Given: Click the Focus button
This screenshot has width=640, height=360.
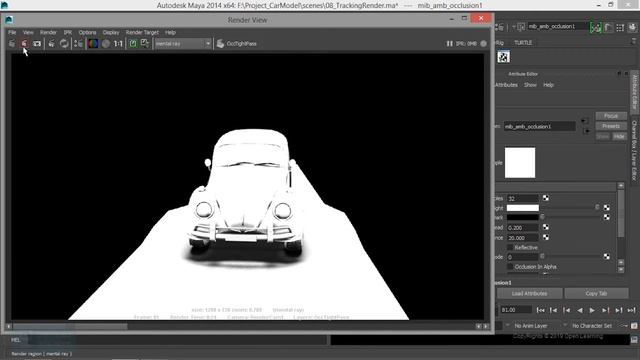Looking at the screenshot, I should 611,116.
